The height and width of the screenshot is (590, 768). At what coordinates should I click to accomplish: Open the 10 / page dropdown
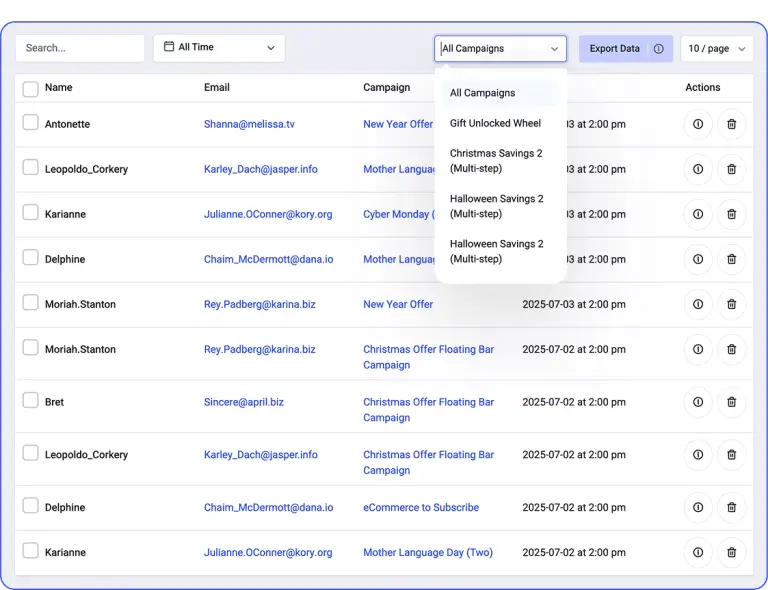(717, 48)
